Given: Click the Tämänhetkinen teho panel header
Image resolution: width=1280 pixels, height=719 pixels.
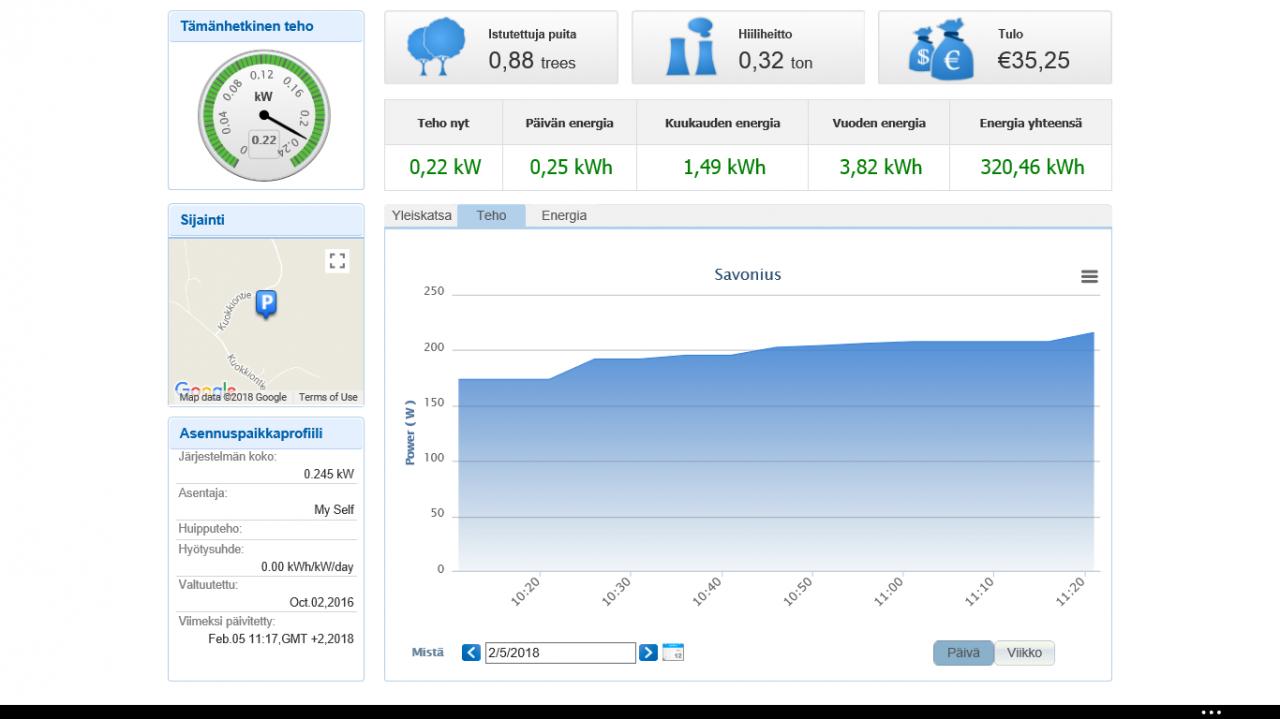Looking at the screenshot, I should click(x=266, y=27).
